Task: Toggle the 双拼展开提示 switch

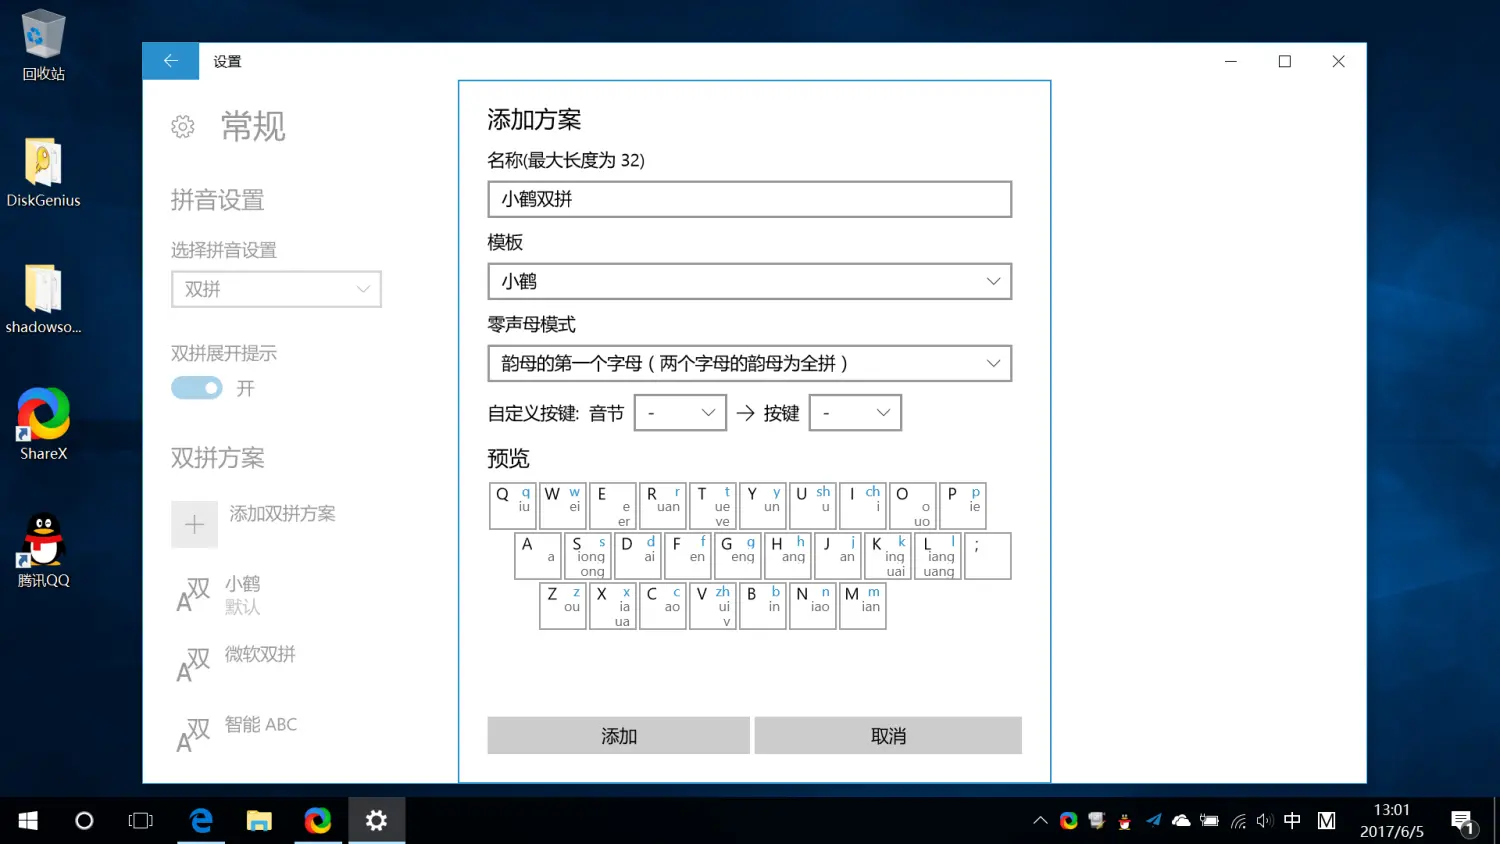Action: [197, 388]
